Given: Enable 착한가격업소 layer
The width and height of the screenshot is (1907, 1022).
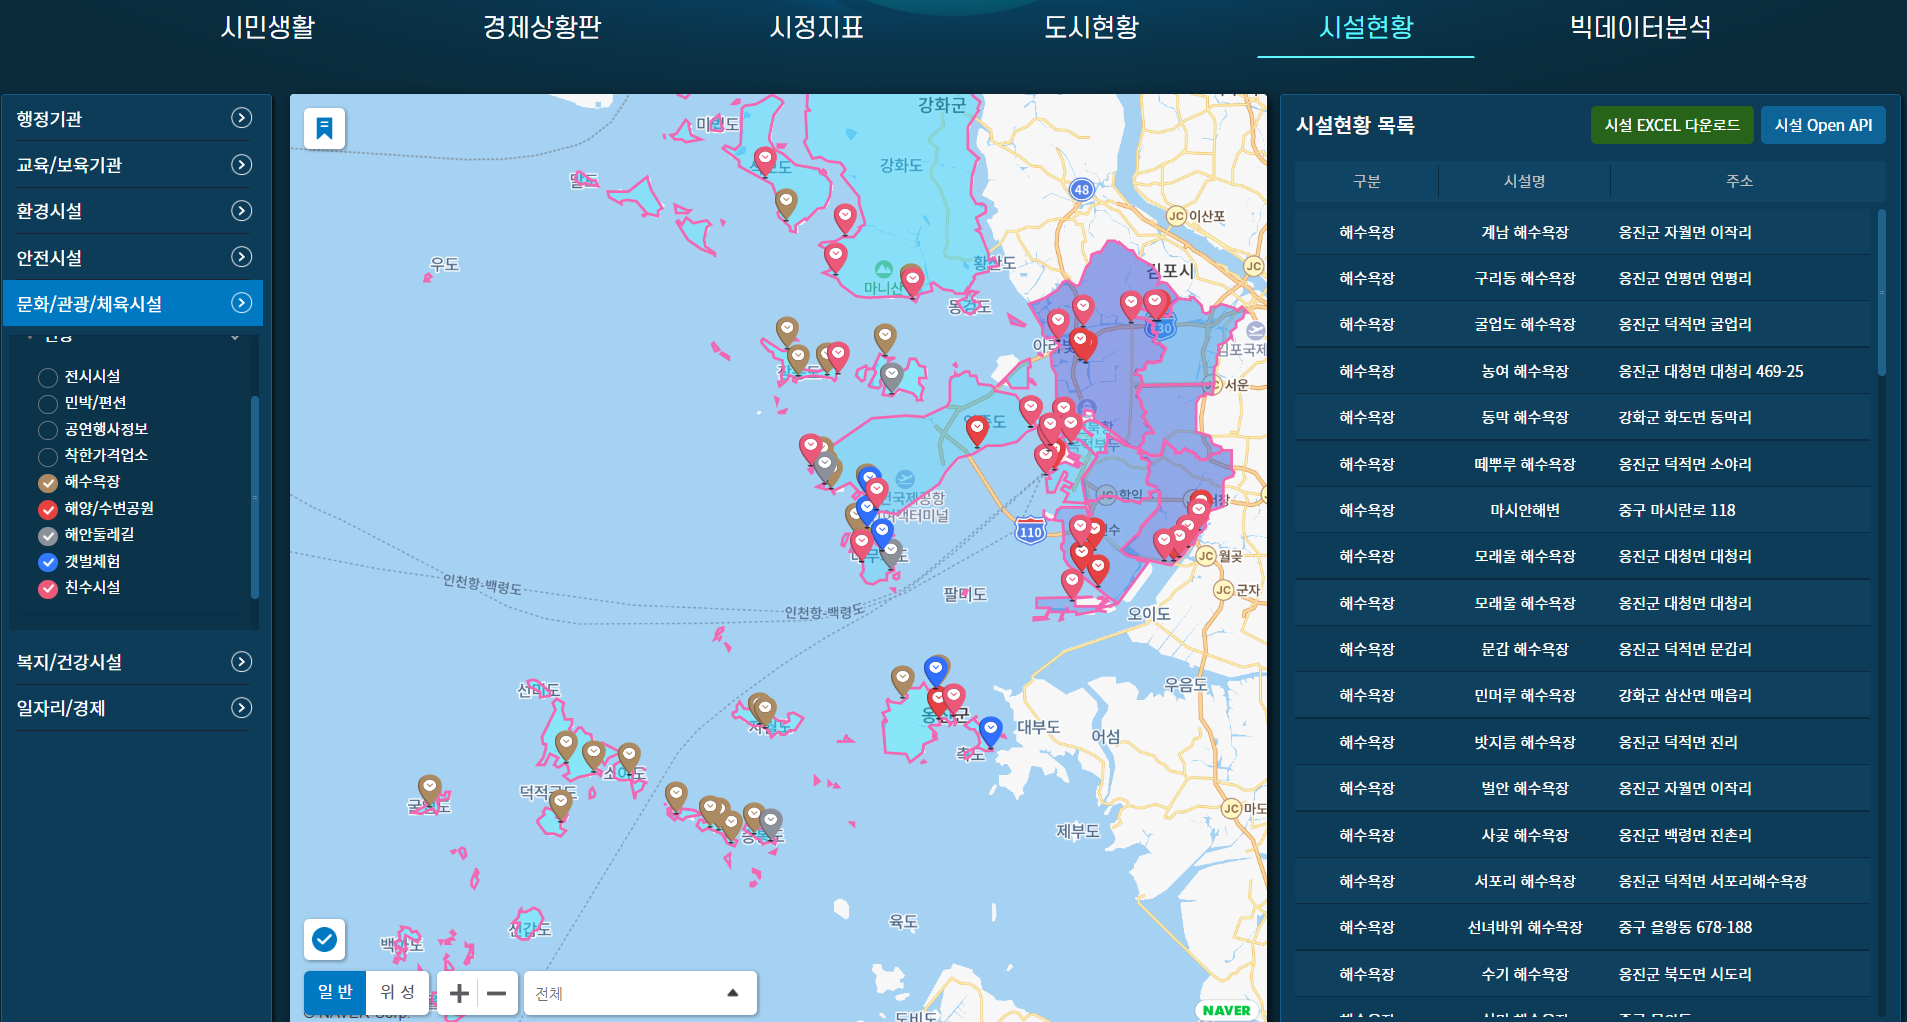Looking at the screenshot, I should pos(47,456).
